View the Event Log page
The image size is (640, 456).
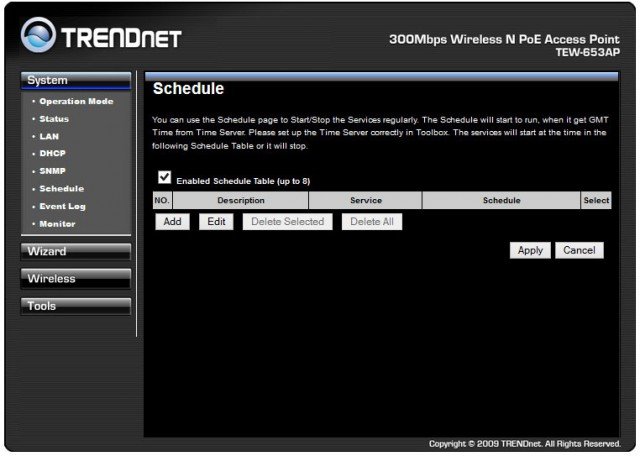(62, 206)
